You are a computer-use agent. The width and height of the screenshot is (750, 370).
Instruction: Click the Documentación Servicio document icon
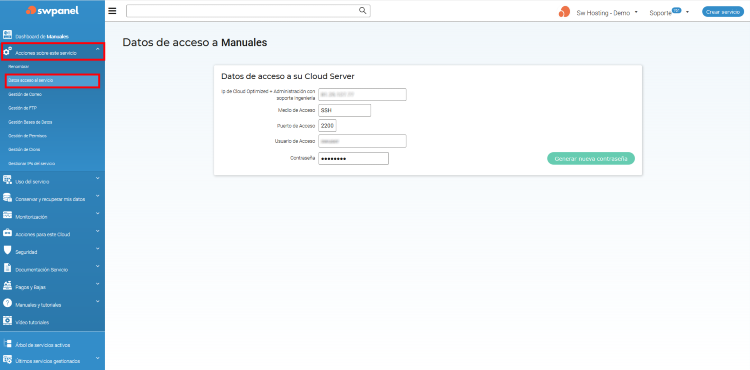tap(7, 268)
